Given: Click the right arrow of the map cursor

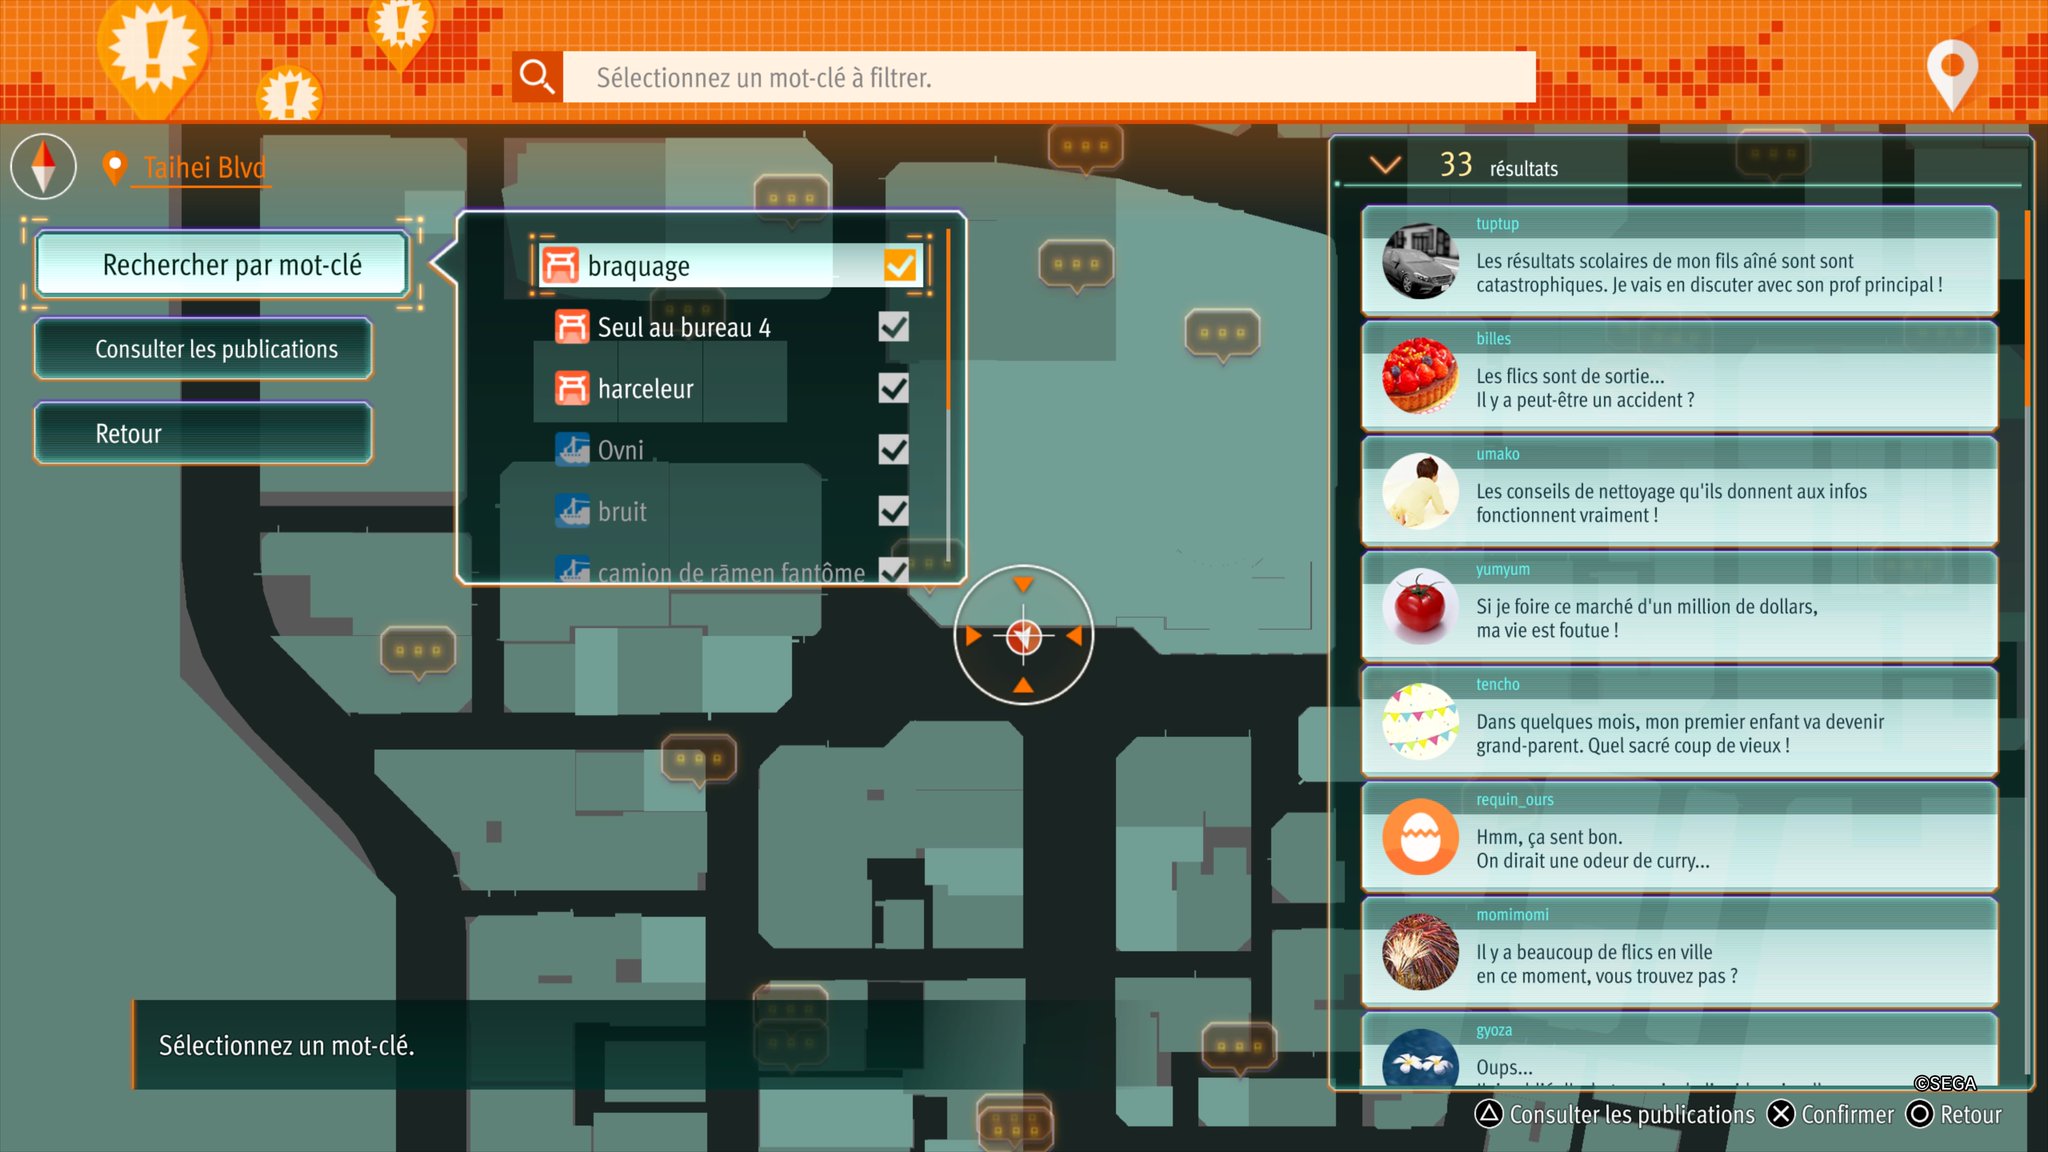Looking at the screenshot, I should pos(1075,636).
